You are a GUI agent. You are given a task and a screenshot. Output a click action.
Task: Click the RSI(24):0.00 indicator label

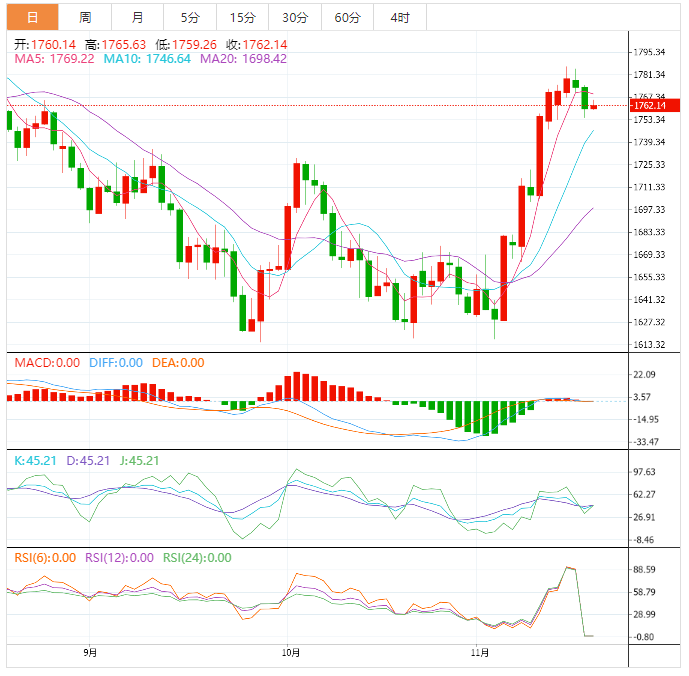click(196, 558)
